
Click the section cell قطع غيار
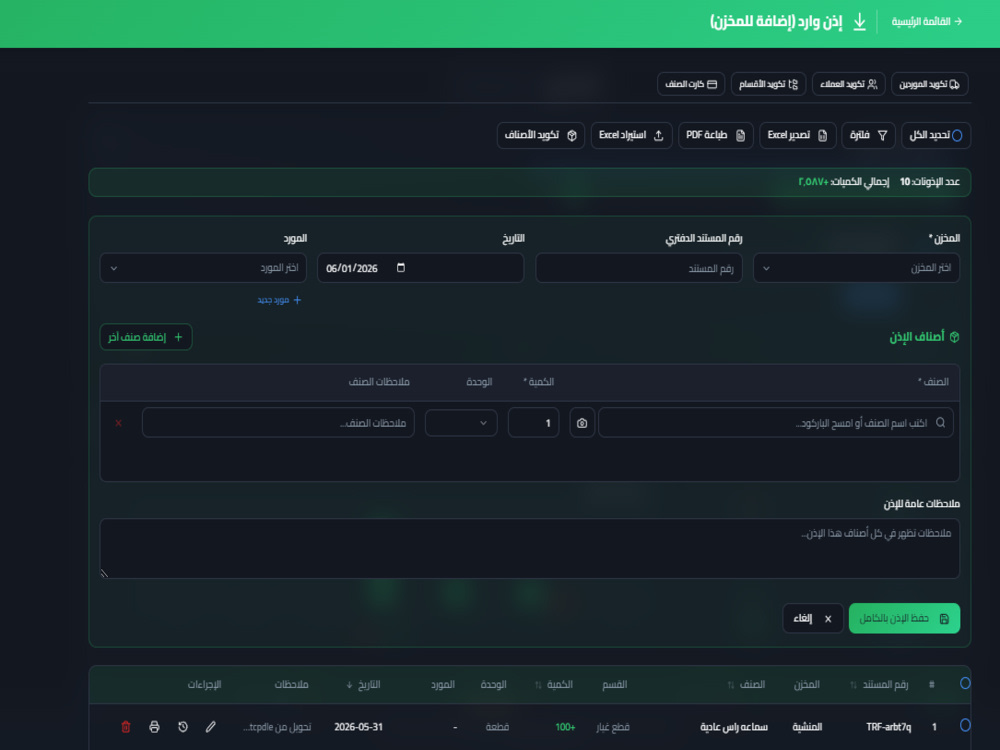click(x=613, y=726)
